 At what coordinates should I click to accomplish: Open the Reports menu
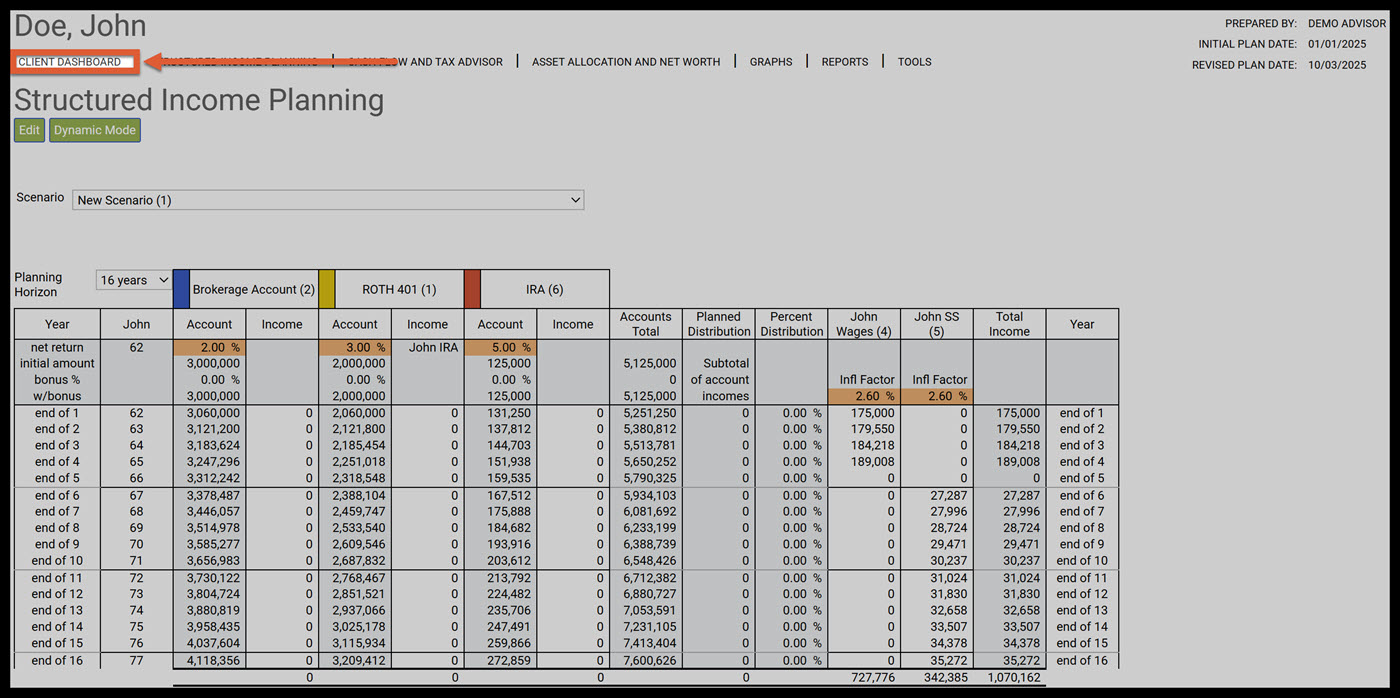pos(845,62)
